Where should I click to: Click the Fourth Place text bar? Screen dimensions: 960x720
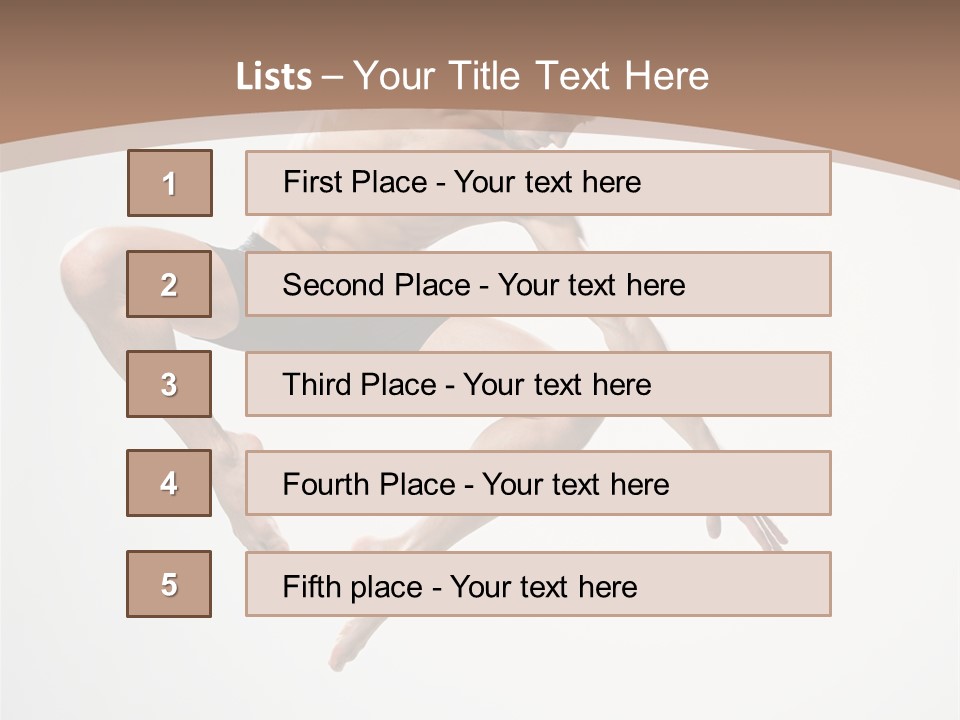click(538, 483)
